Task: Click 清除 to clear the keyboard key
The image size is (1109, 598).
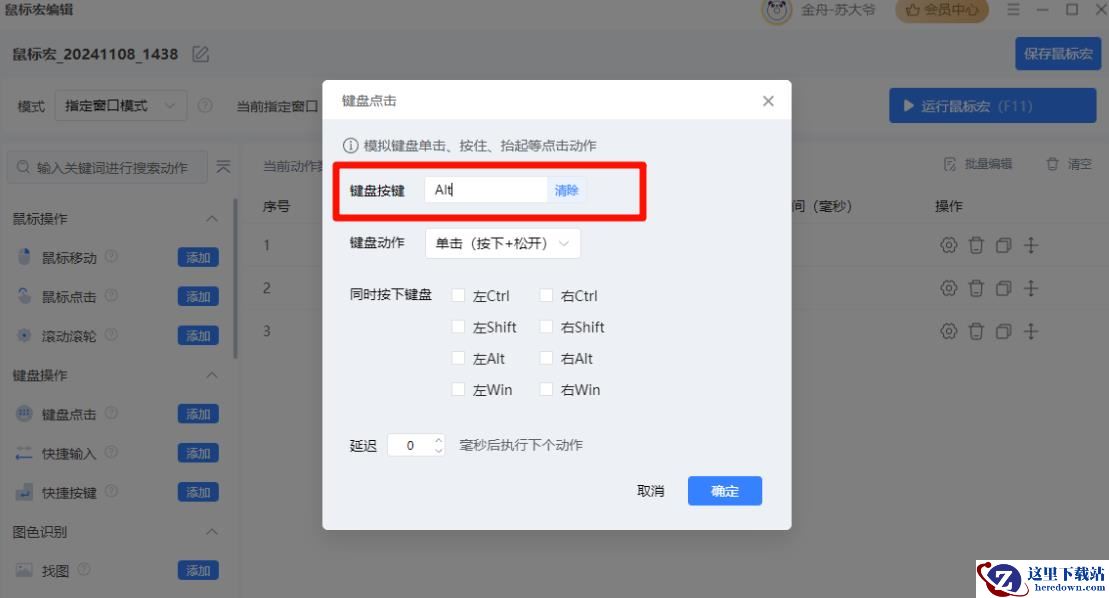Action: click(x=566, y=190)
